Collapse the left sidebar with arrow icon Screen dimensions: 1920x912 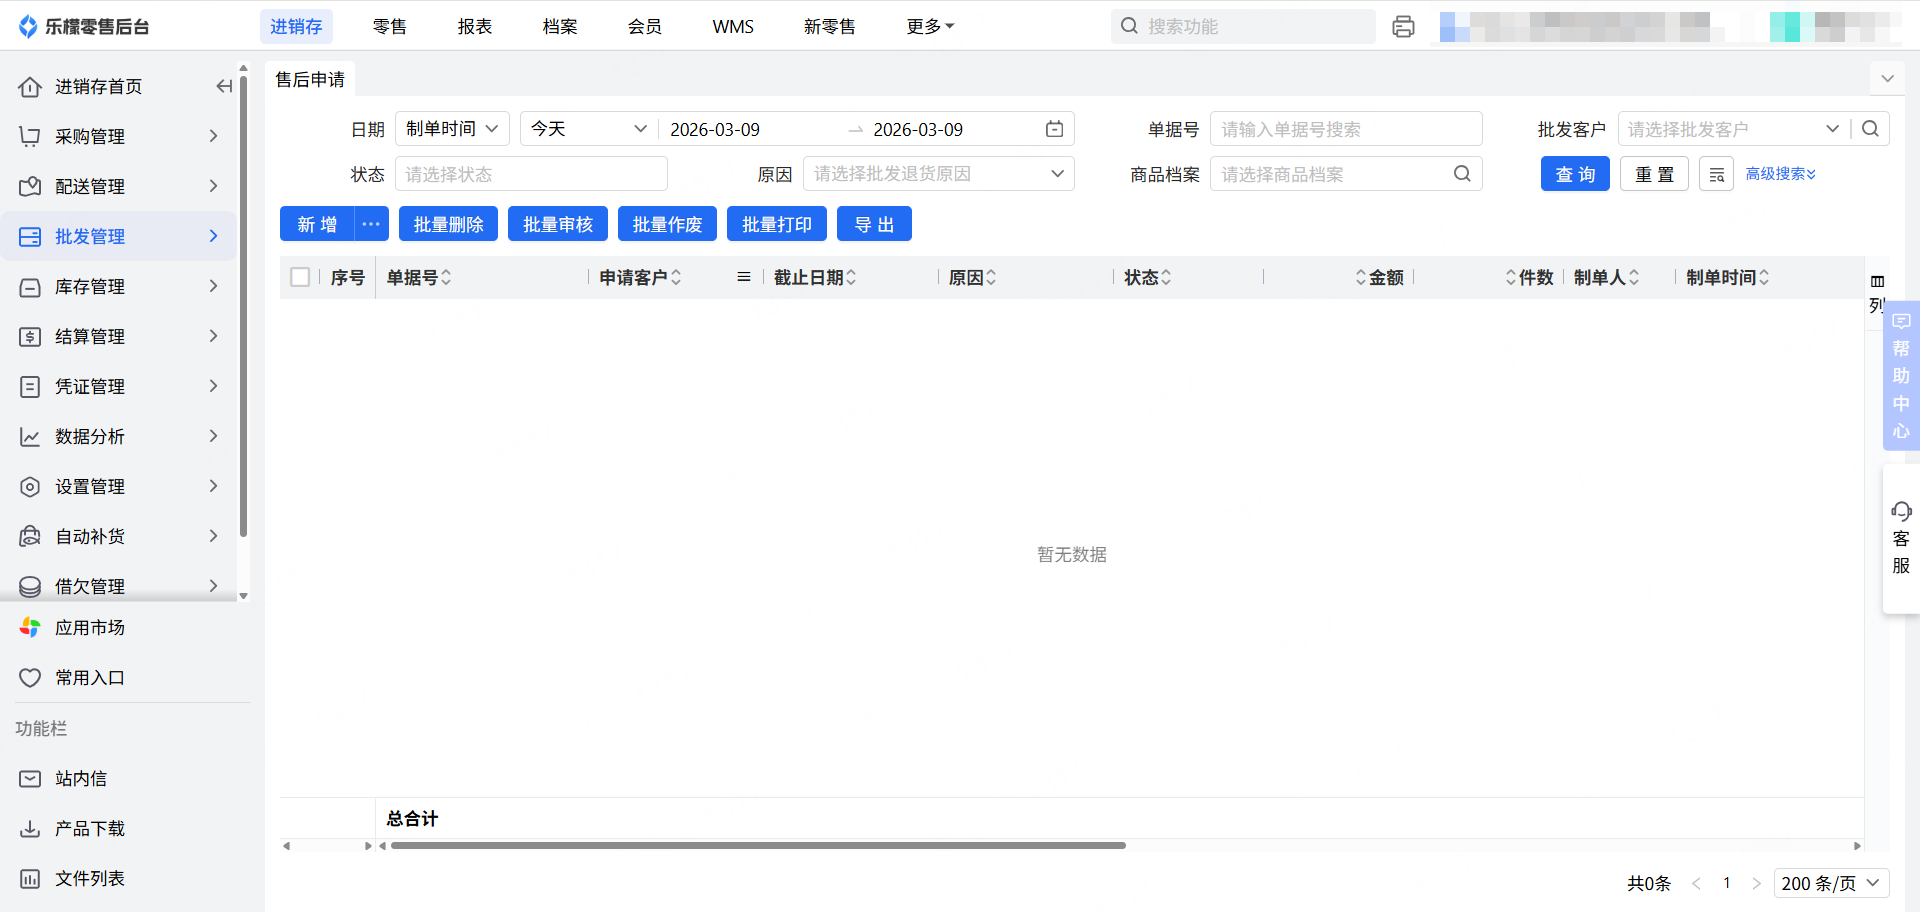click(x=224, y=87)
